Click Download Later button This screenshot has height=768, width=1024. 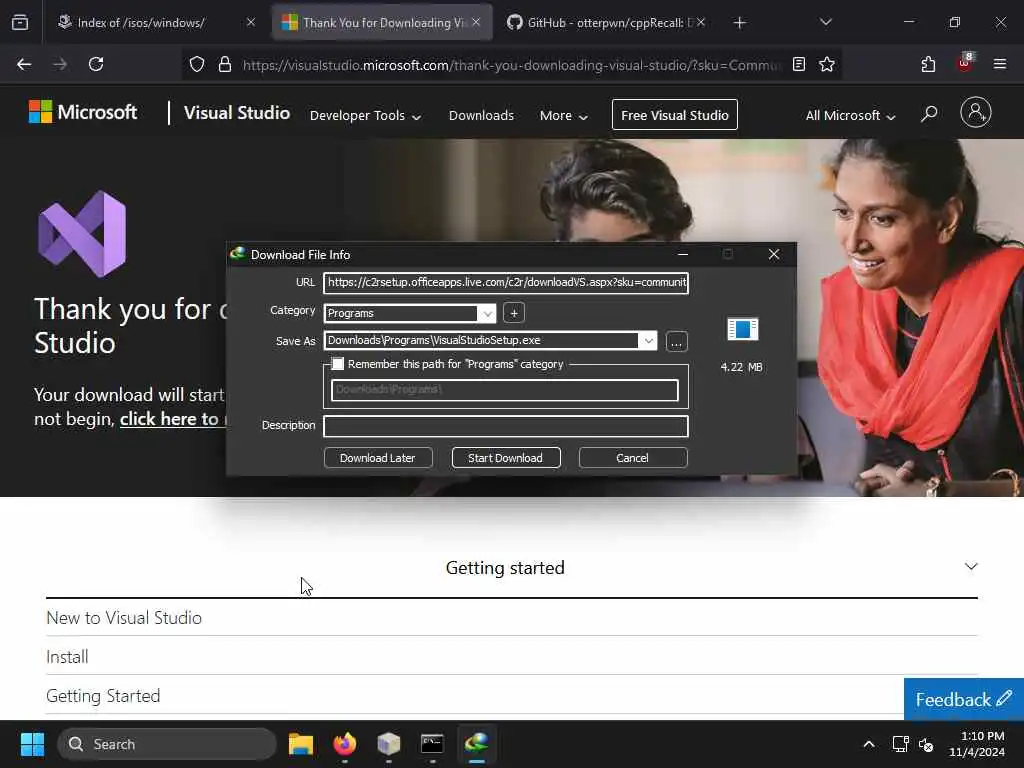[x=377, y=458]
